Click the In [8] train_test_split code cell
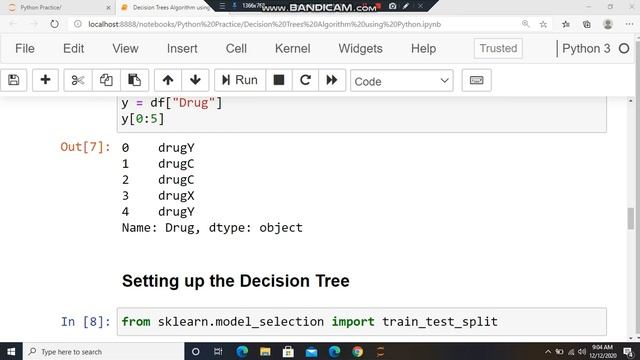 click(x=362, y=322)
